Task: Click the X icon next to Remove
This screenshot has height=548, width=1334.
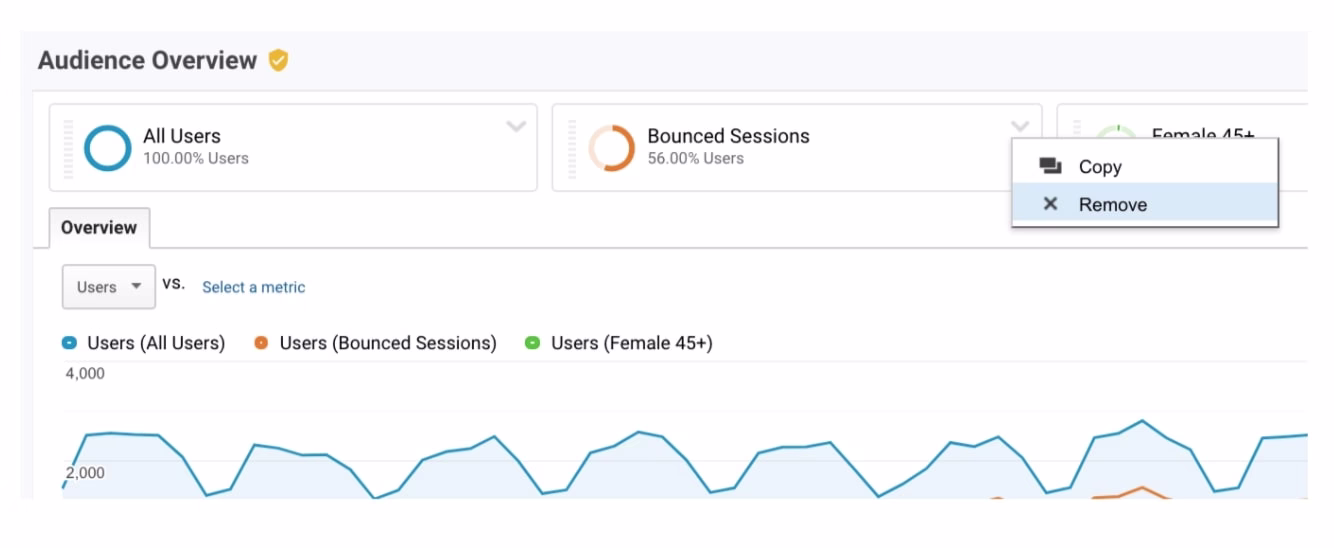Action: 1050,204
